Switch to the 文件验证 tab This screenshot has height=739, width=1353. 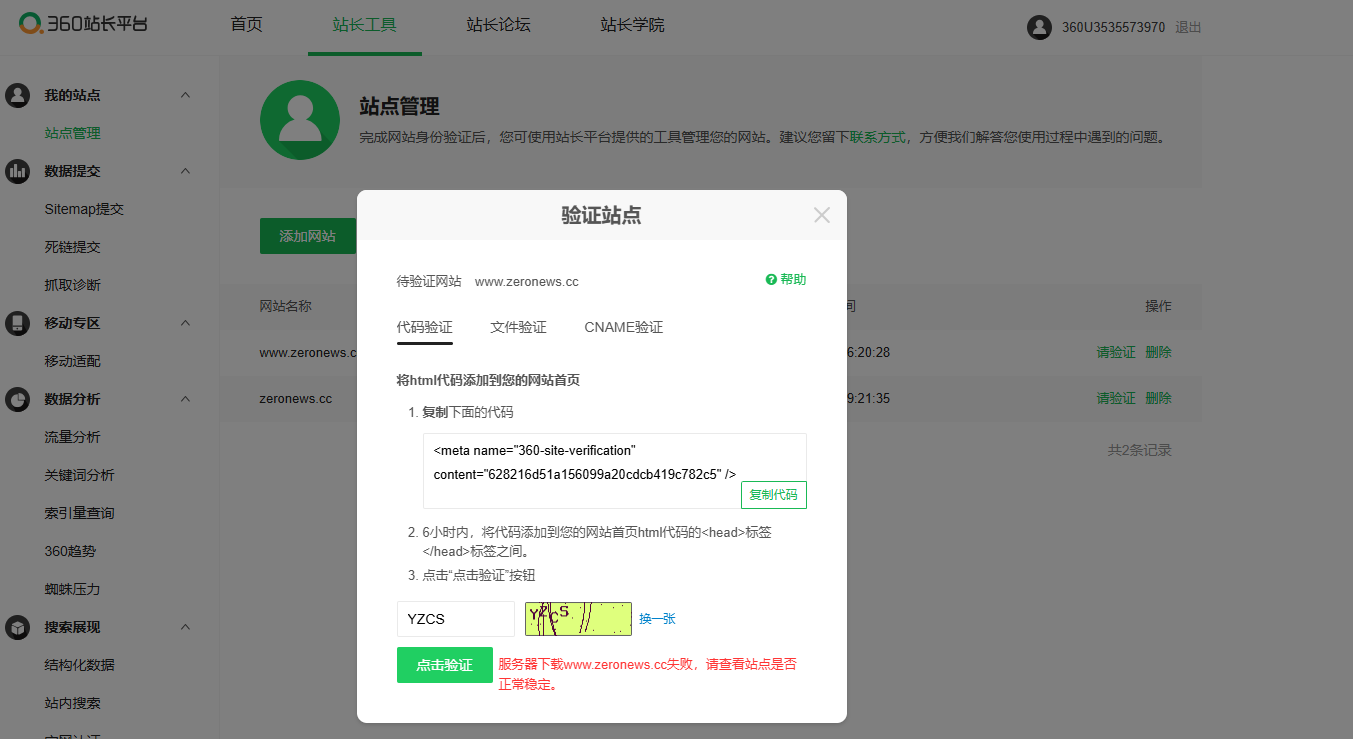518,328
